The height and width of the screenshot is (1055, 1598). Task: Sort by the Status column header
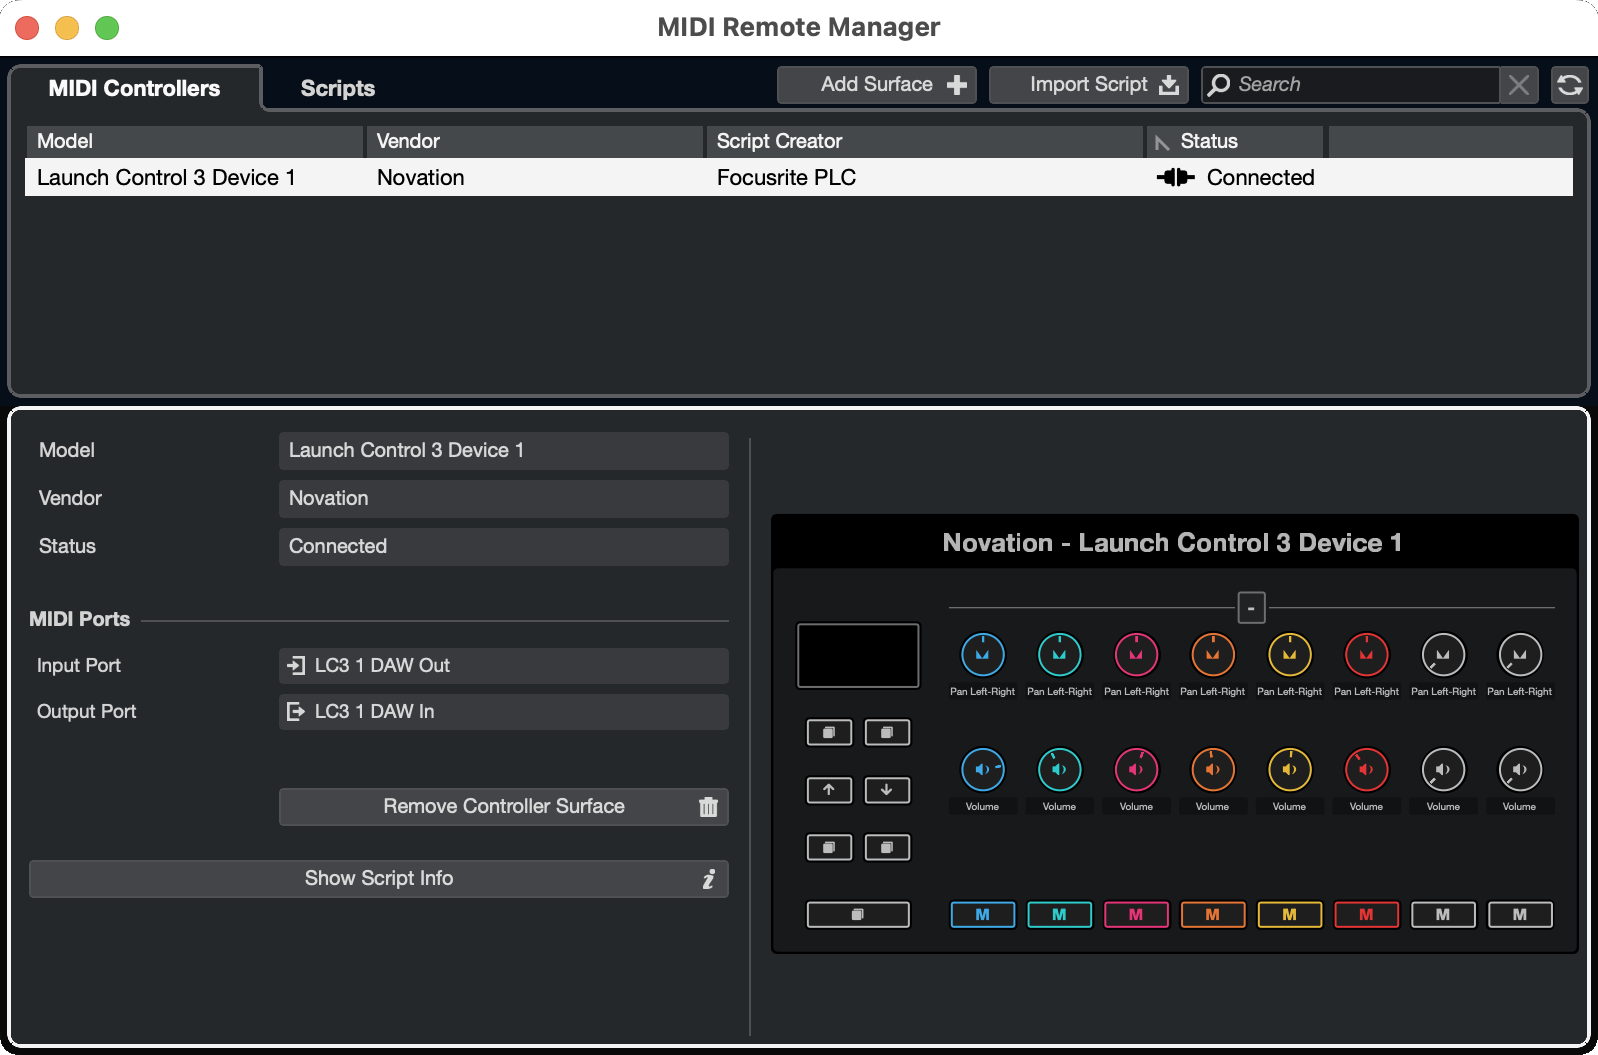[1235, 141]
